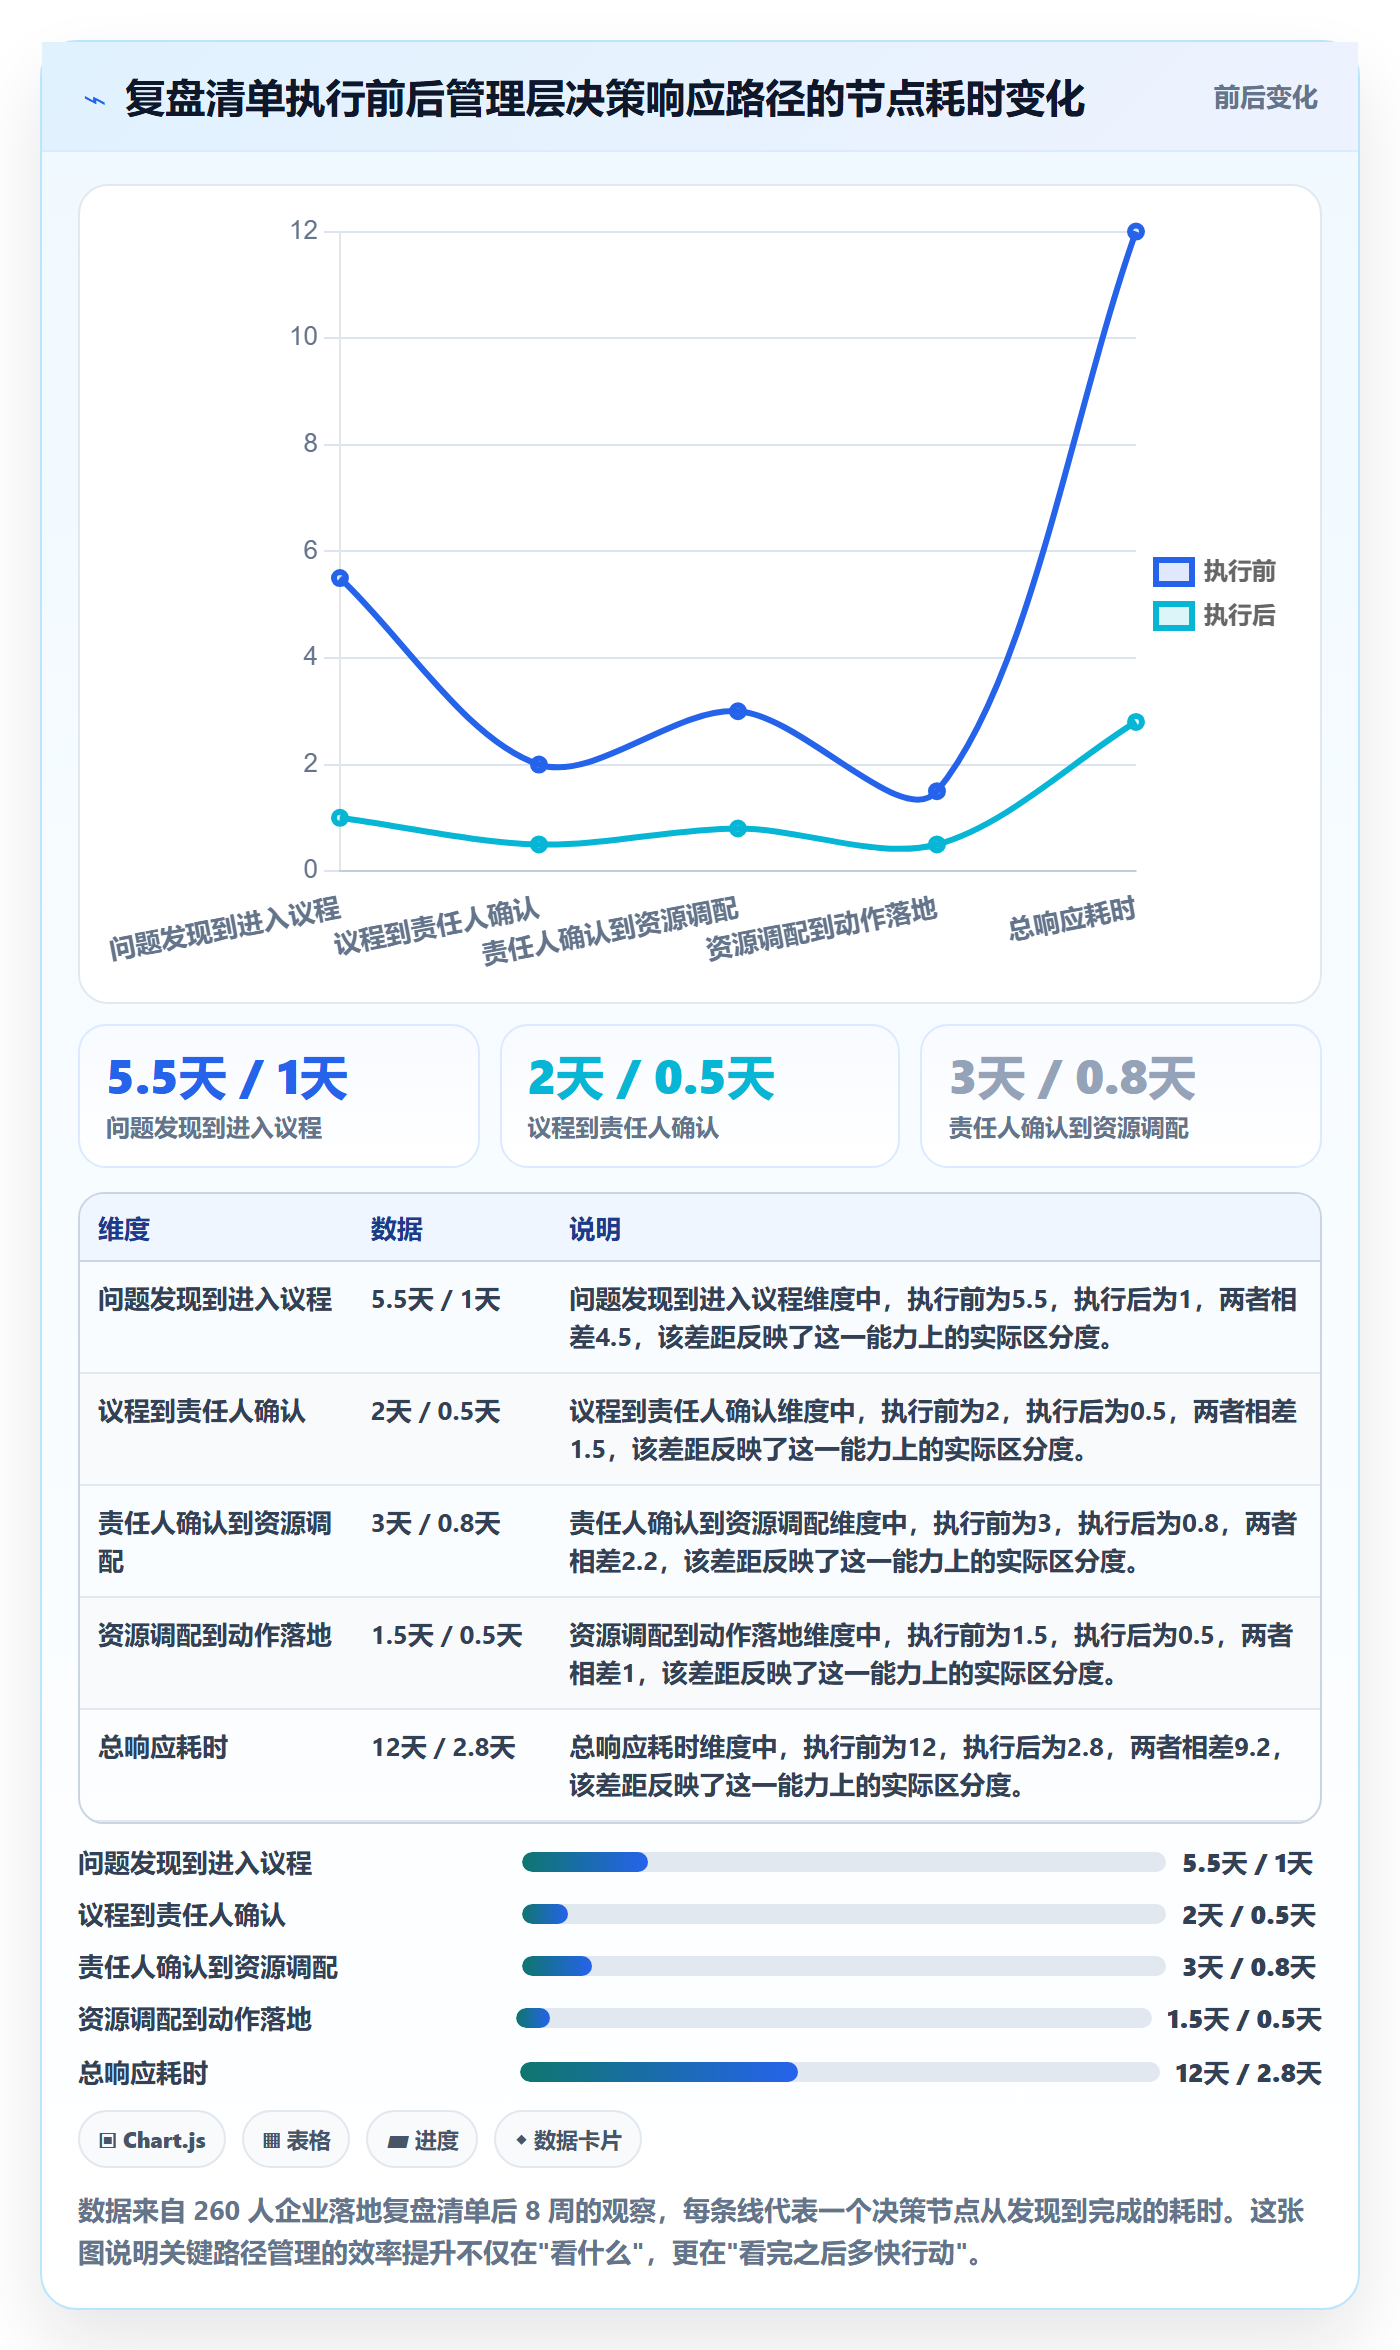Select the 执行后 point for 议程到责任人确认
This screenshot has width=1400, height=2350.
click(x=539, y=845)
